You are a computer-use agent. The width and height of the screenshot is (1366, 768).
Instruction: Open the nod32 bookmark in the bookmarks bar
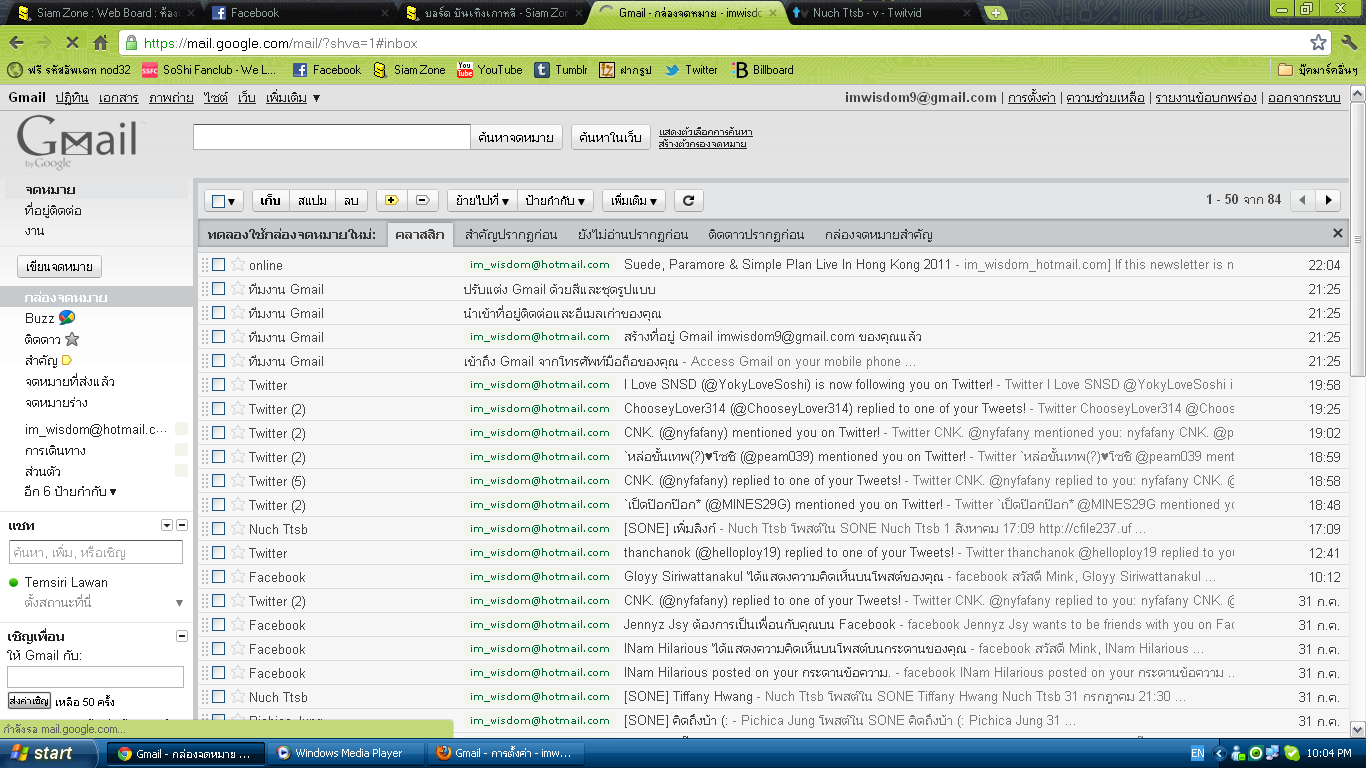69,70
